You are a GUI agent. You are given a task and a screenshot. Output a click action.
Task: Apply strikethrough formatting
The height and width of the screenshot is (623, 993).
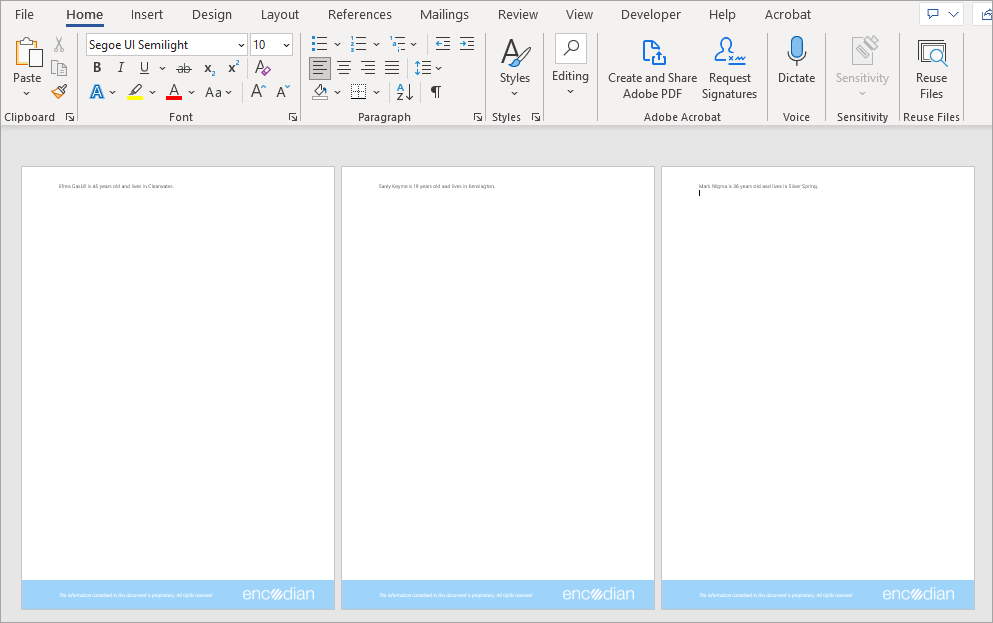click(184, 68)
